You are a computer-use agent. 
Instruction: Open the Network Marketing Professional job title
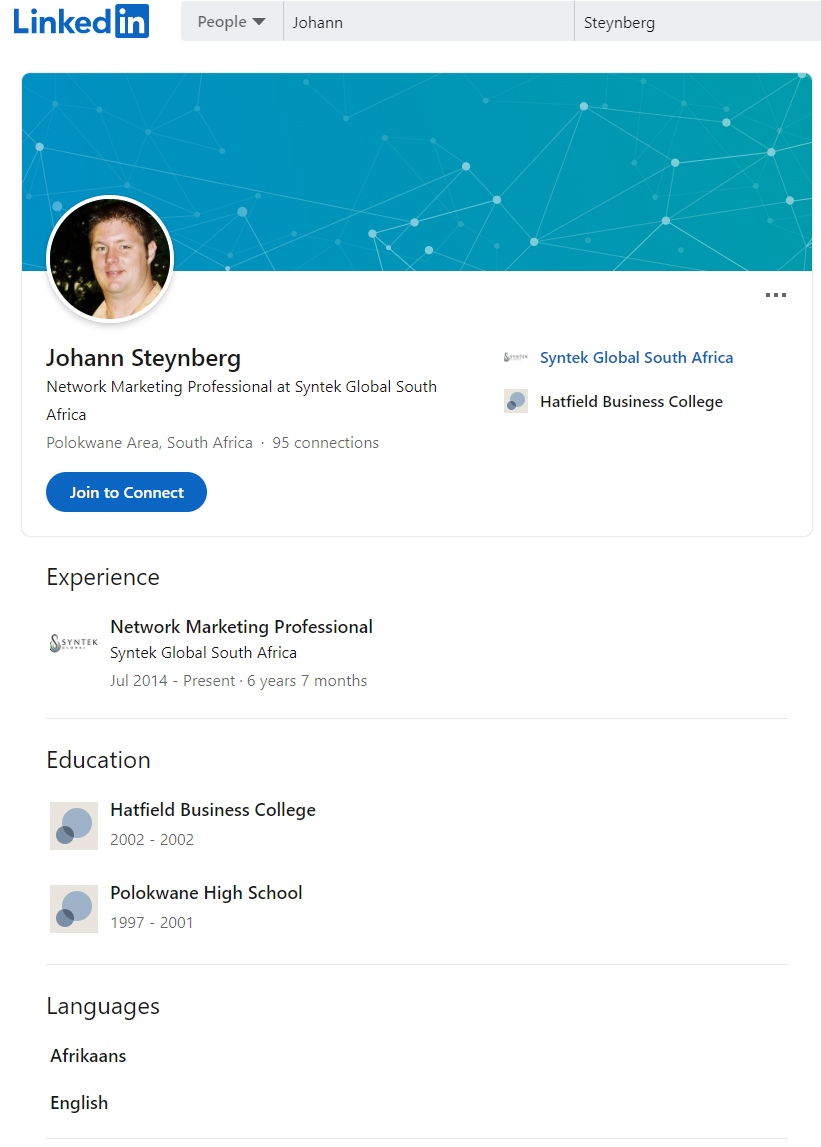point(241,627)
